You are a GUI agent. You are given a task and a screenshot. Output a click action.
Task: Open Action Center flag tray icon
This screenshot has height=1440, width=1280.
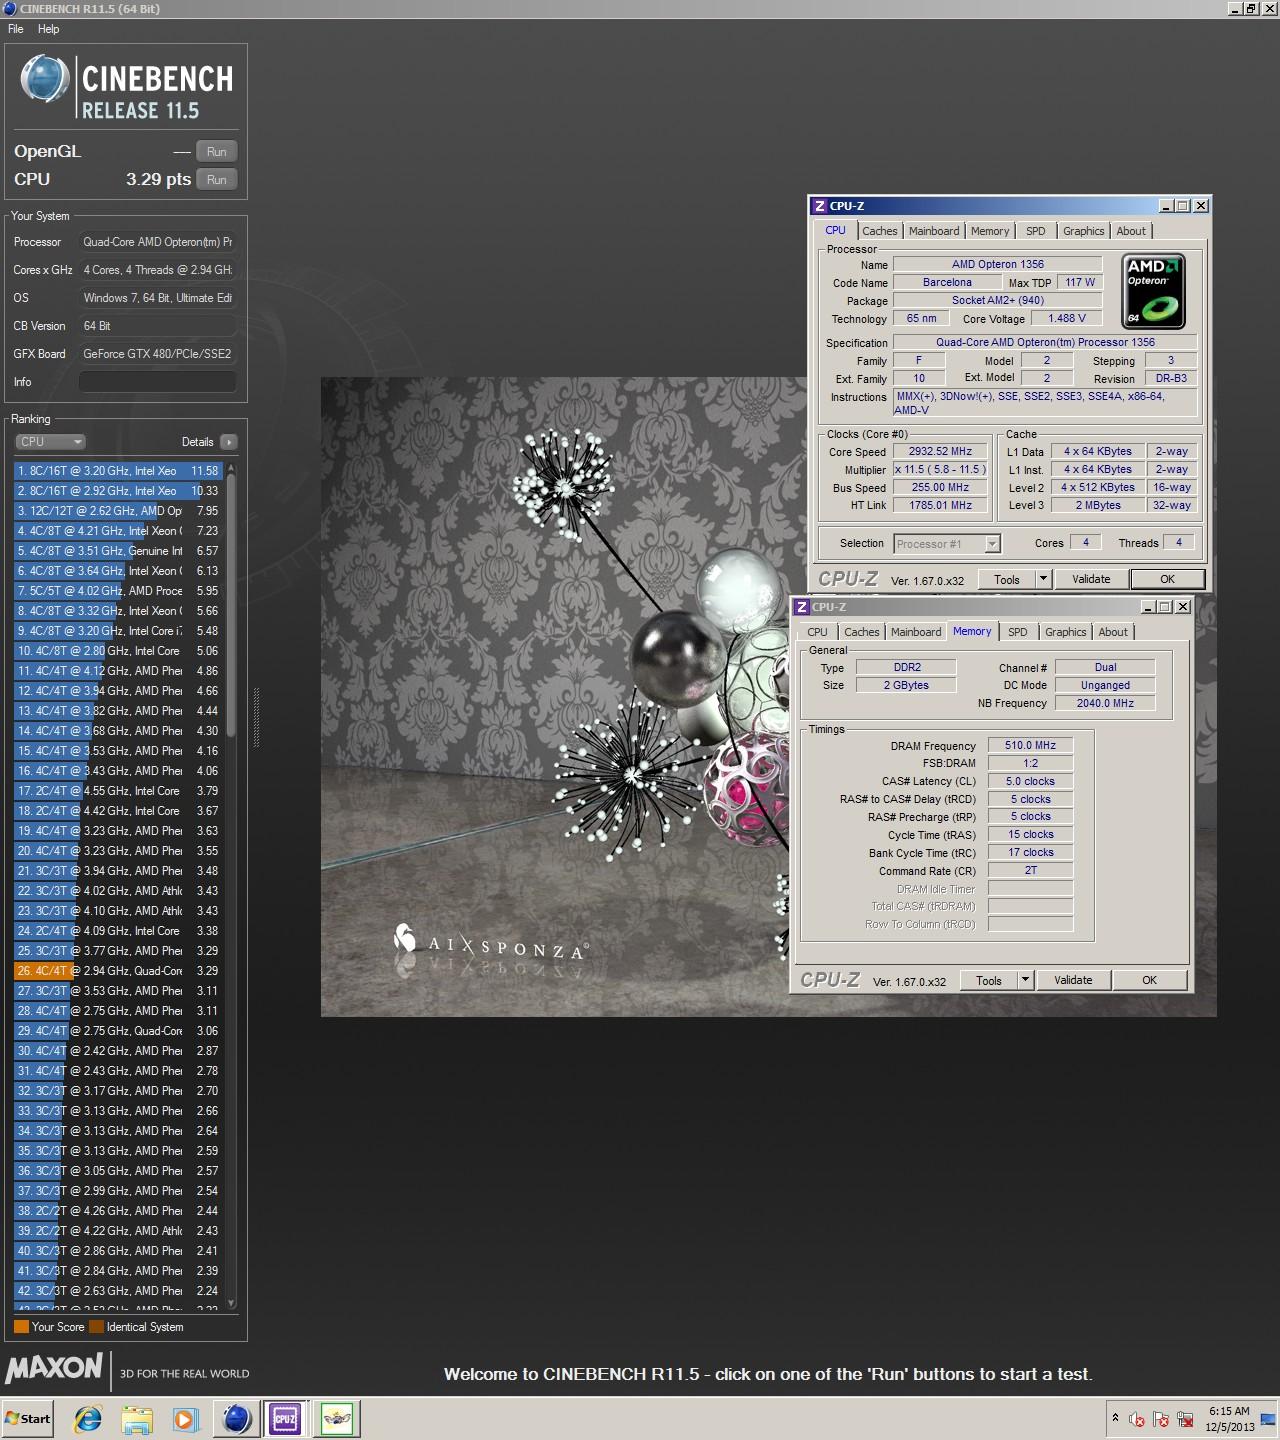(1161, 1420)
